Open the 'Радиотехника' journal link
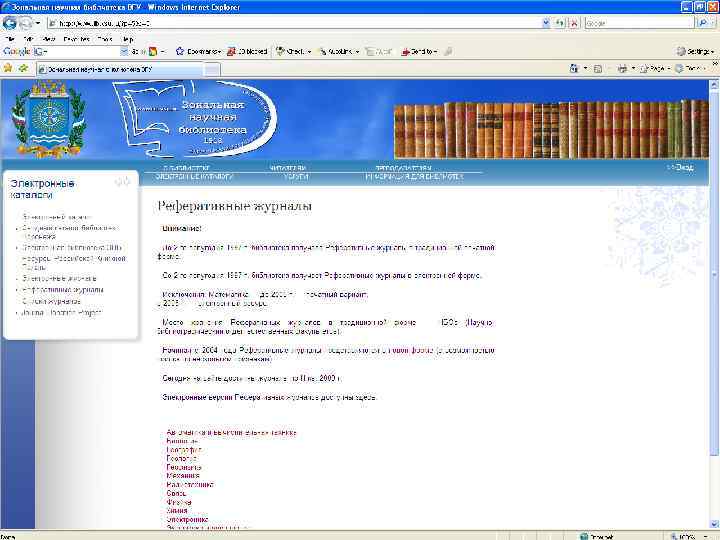 pos(190,484)
